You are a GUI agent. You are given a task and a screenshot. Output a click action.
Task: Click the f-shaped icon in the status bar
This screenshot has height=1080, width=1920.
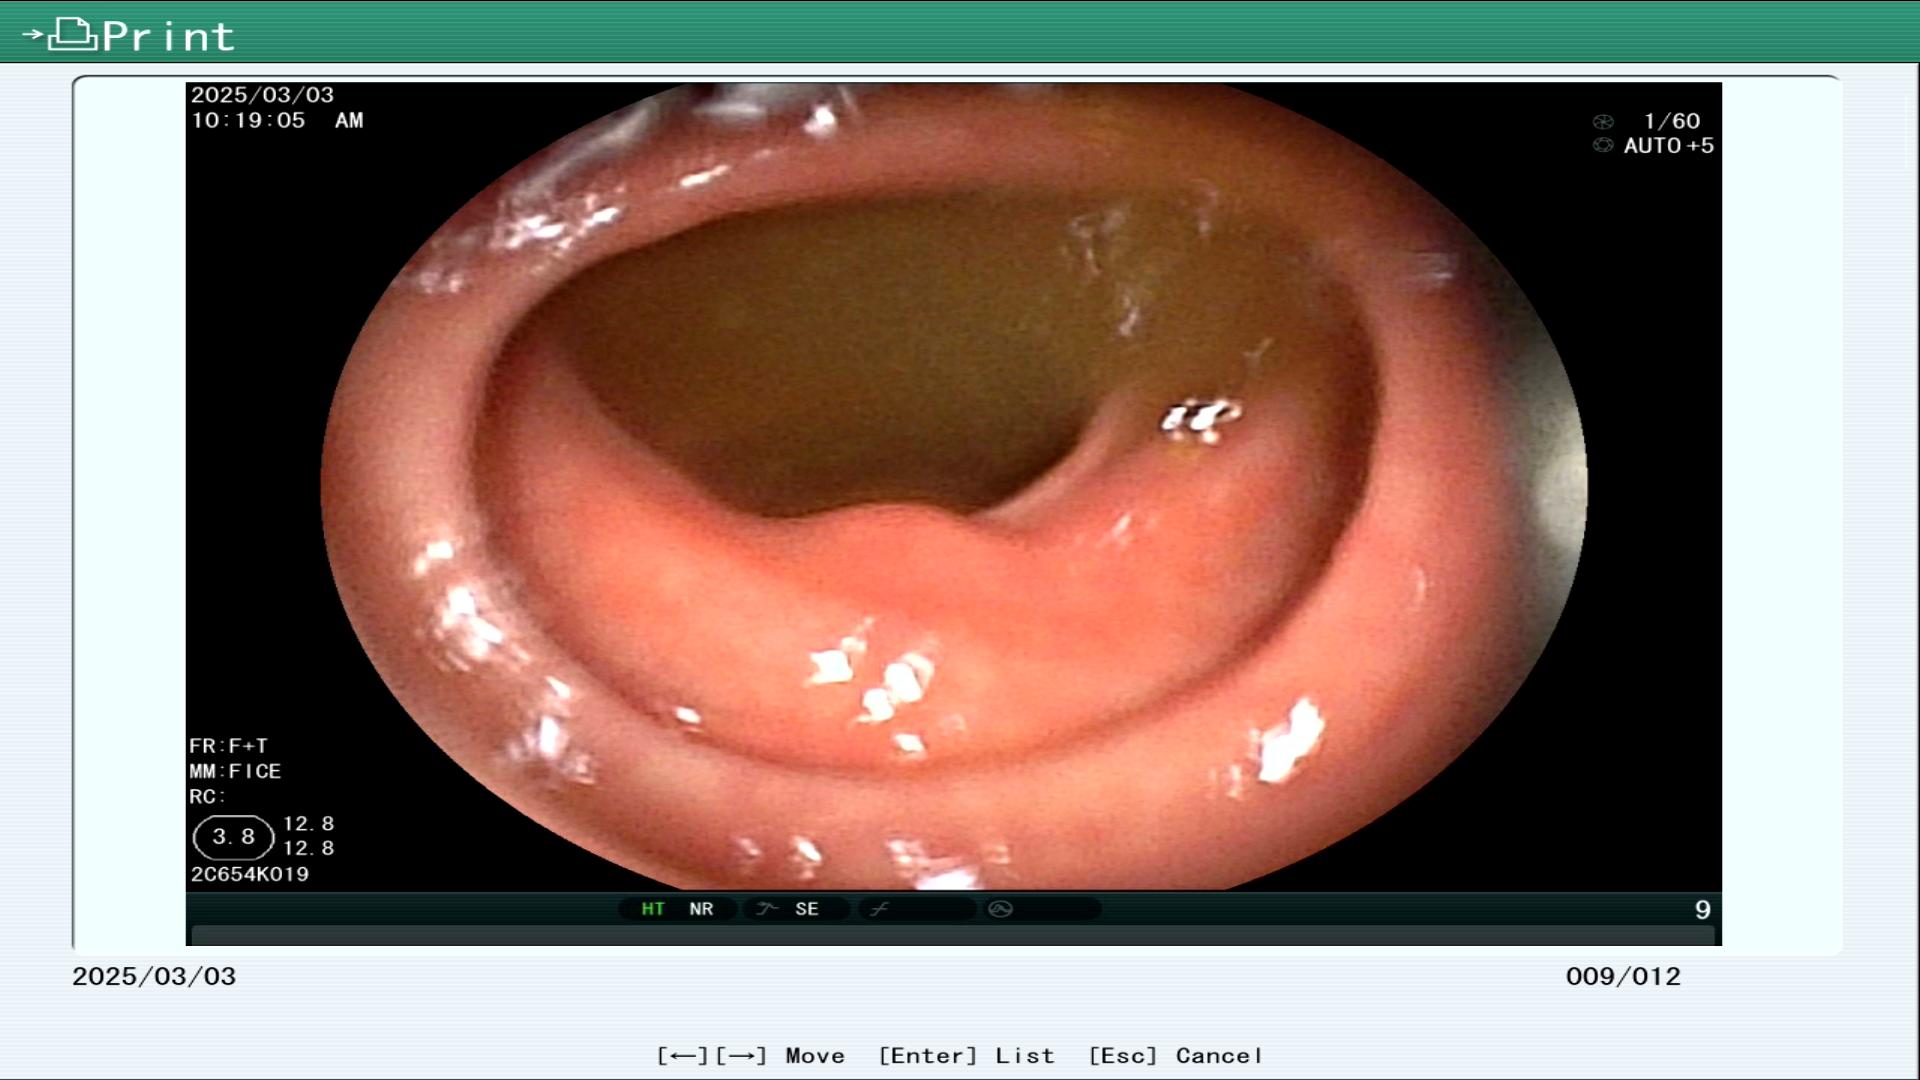tap(879, 909)
